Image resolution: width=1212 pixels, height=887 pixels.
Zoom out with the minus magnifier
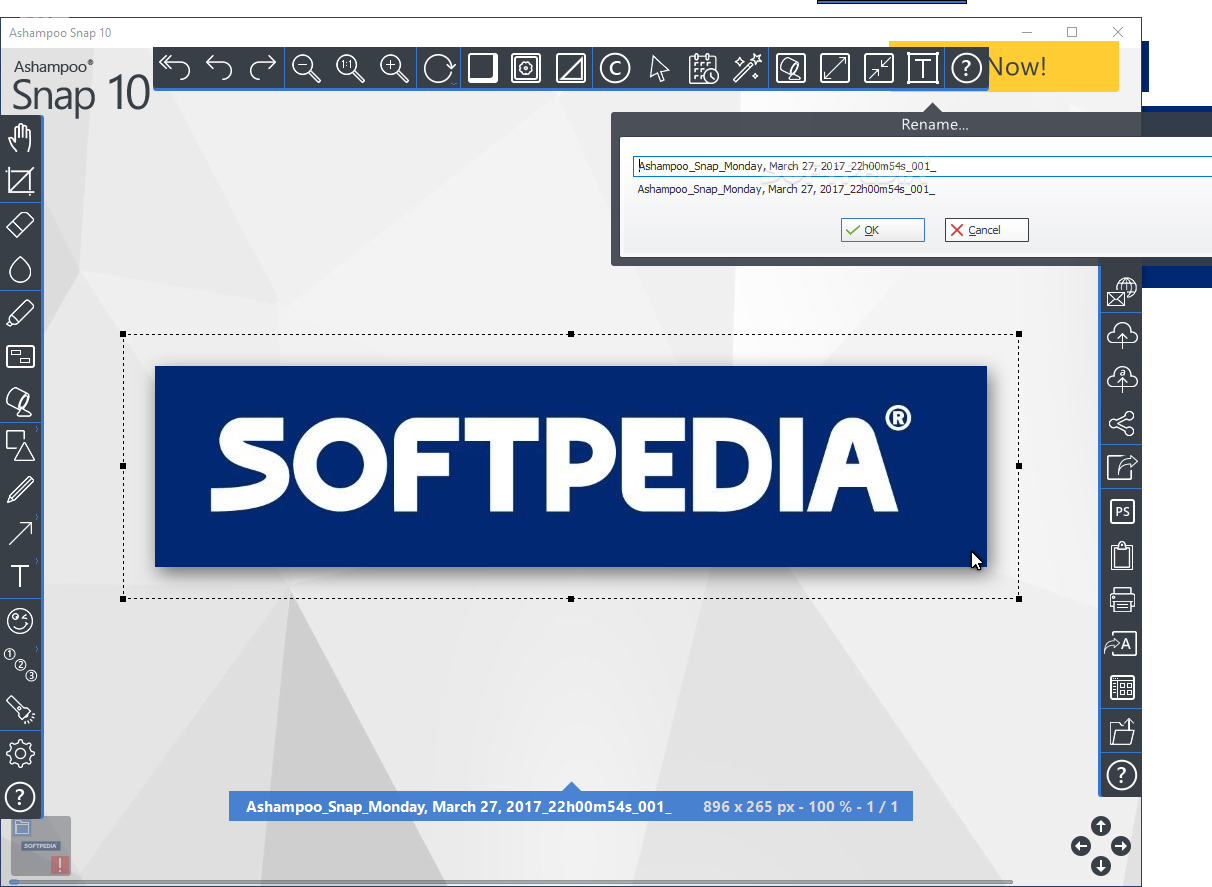tap(307, 68)
